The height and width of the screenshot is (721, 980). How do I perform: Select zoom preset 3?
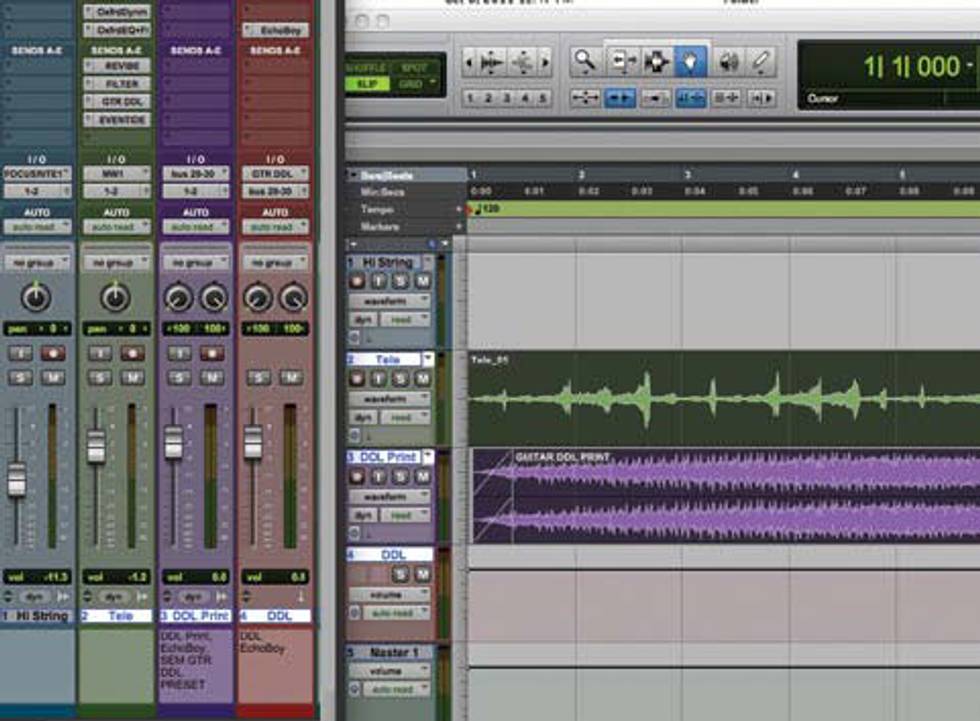(507, 98)
